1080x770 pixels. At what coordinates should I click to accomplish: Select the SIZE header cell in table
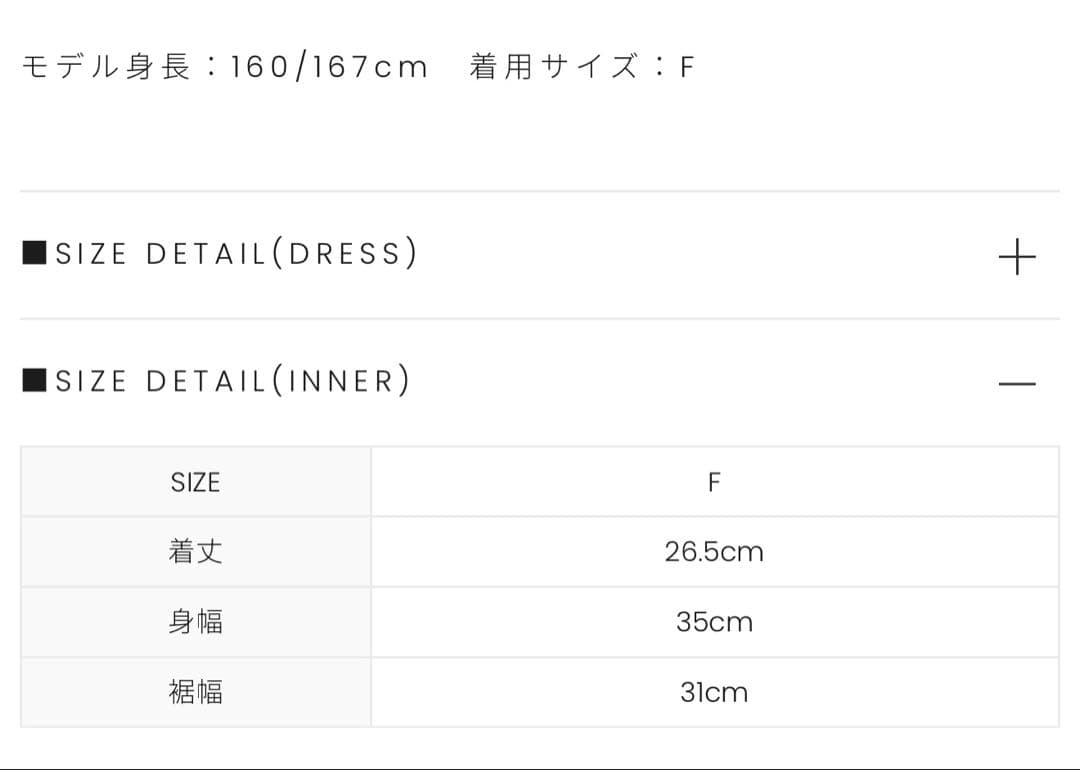tap(195, 482)
